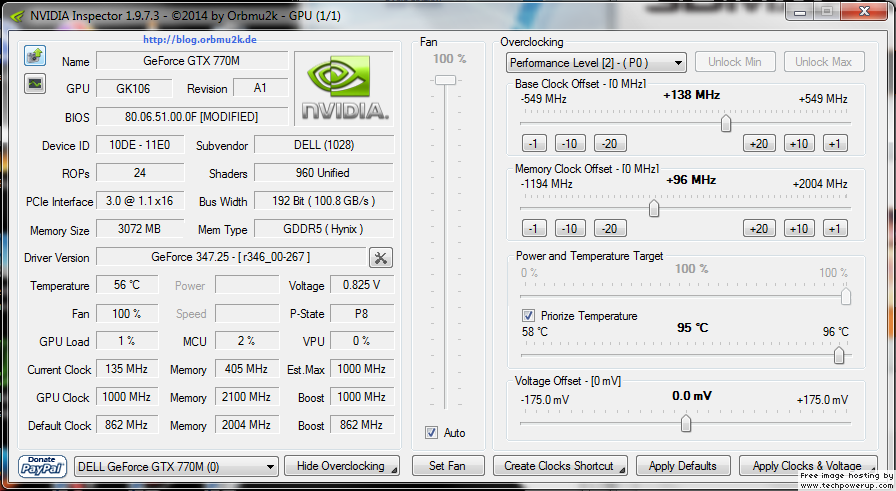Decrease memory clock offset by 10
Viewport: 896px width, 491px height.
click(570, 229)
